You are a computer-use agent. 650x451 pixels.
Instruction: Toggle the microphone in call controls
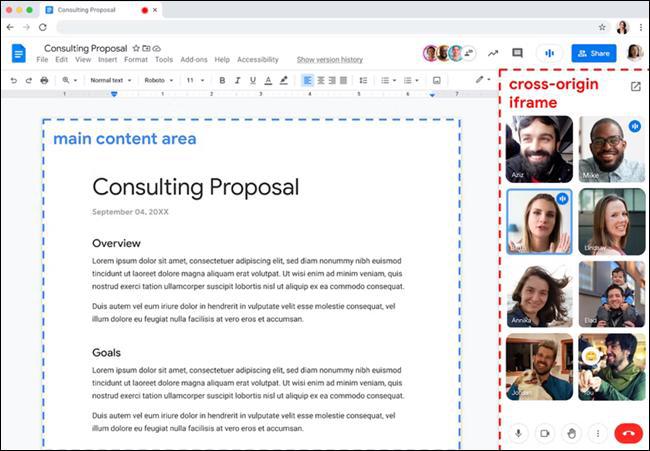(518, 433)
